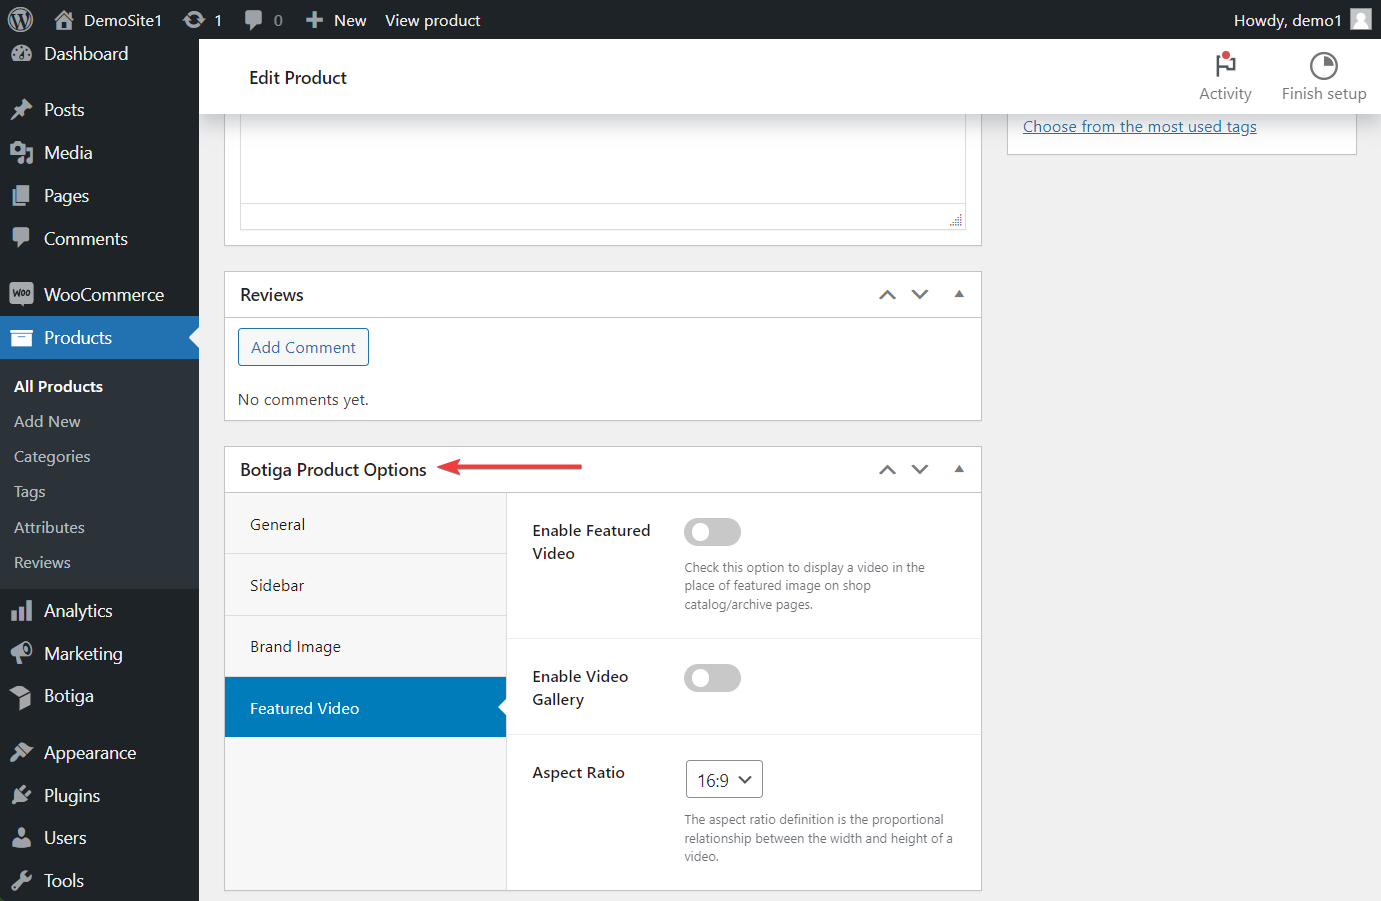
Task: Toggle Enable Featured Video switch
Action: (712, 532)
